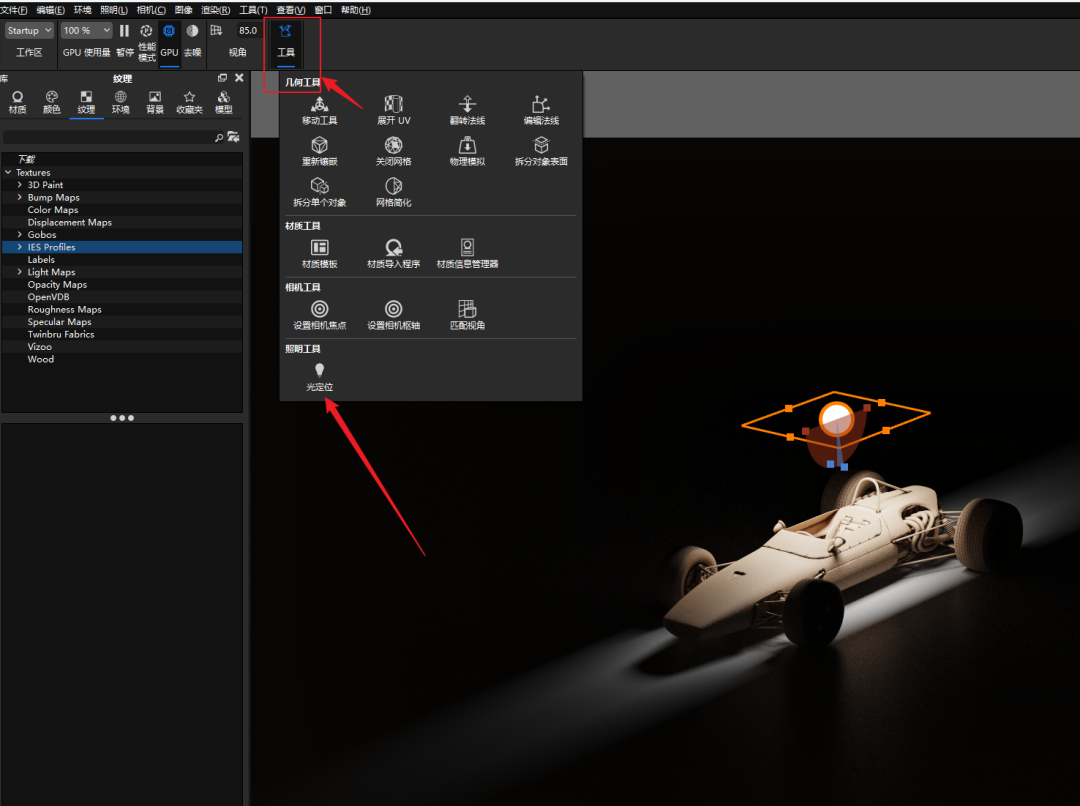Click the 翻转法线 flip normals tool
The height and width of the screenshot is (806, 1080).
(x=467, y=110)
